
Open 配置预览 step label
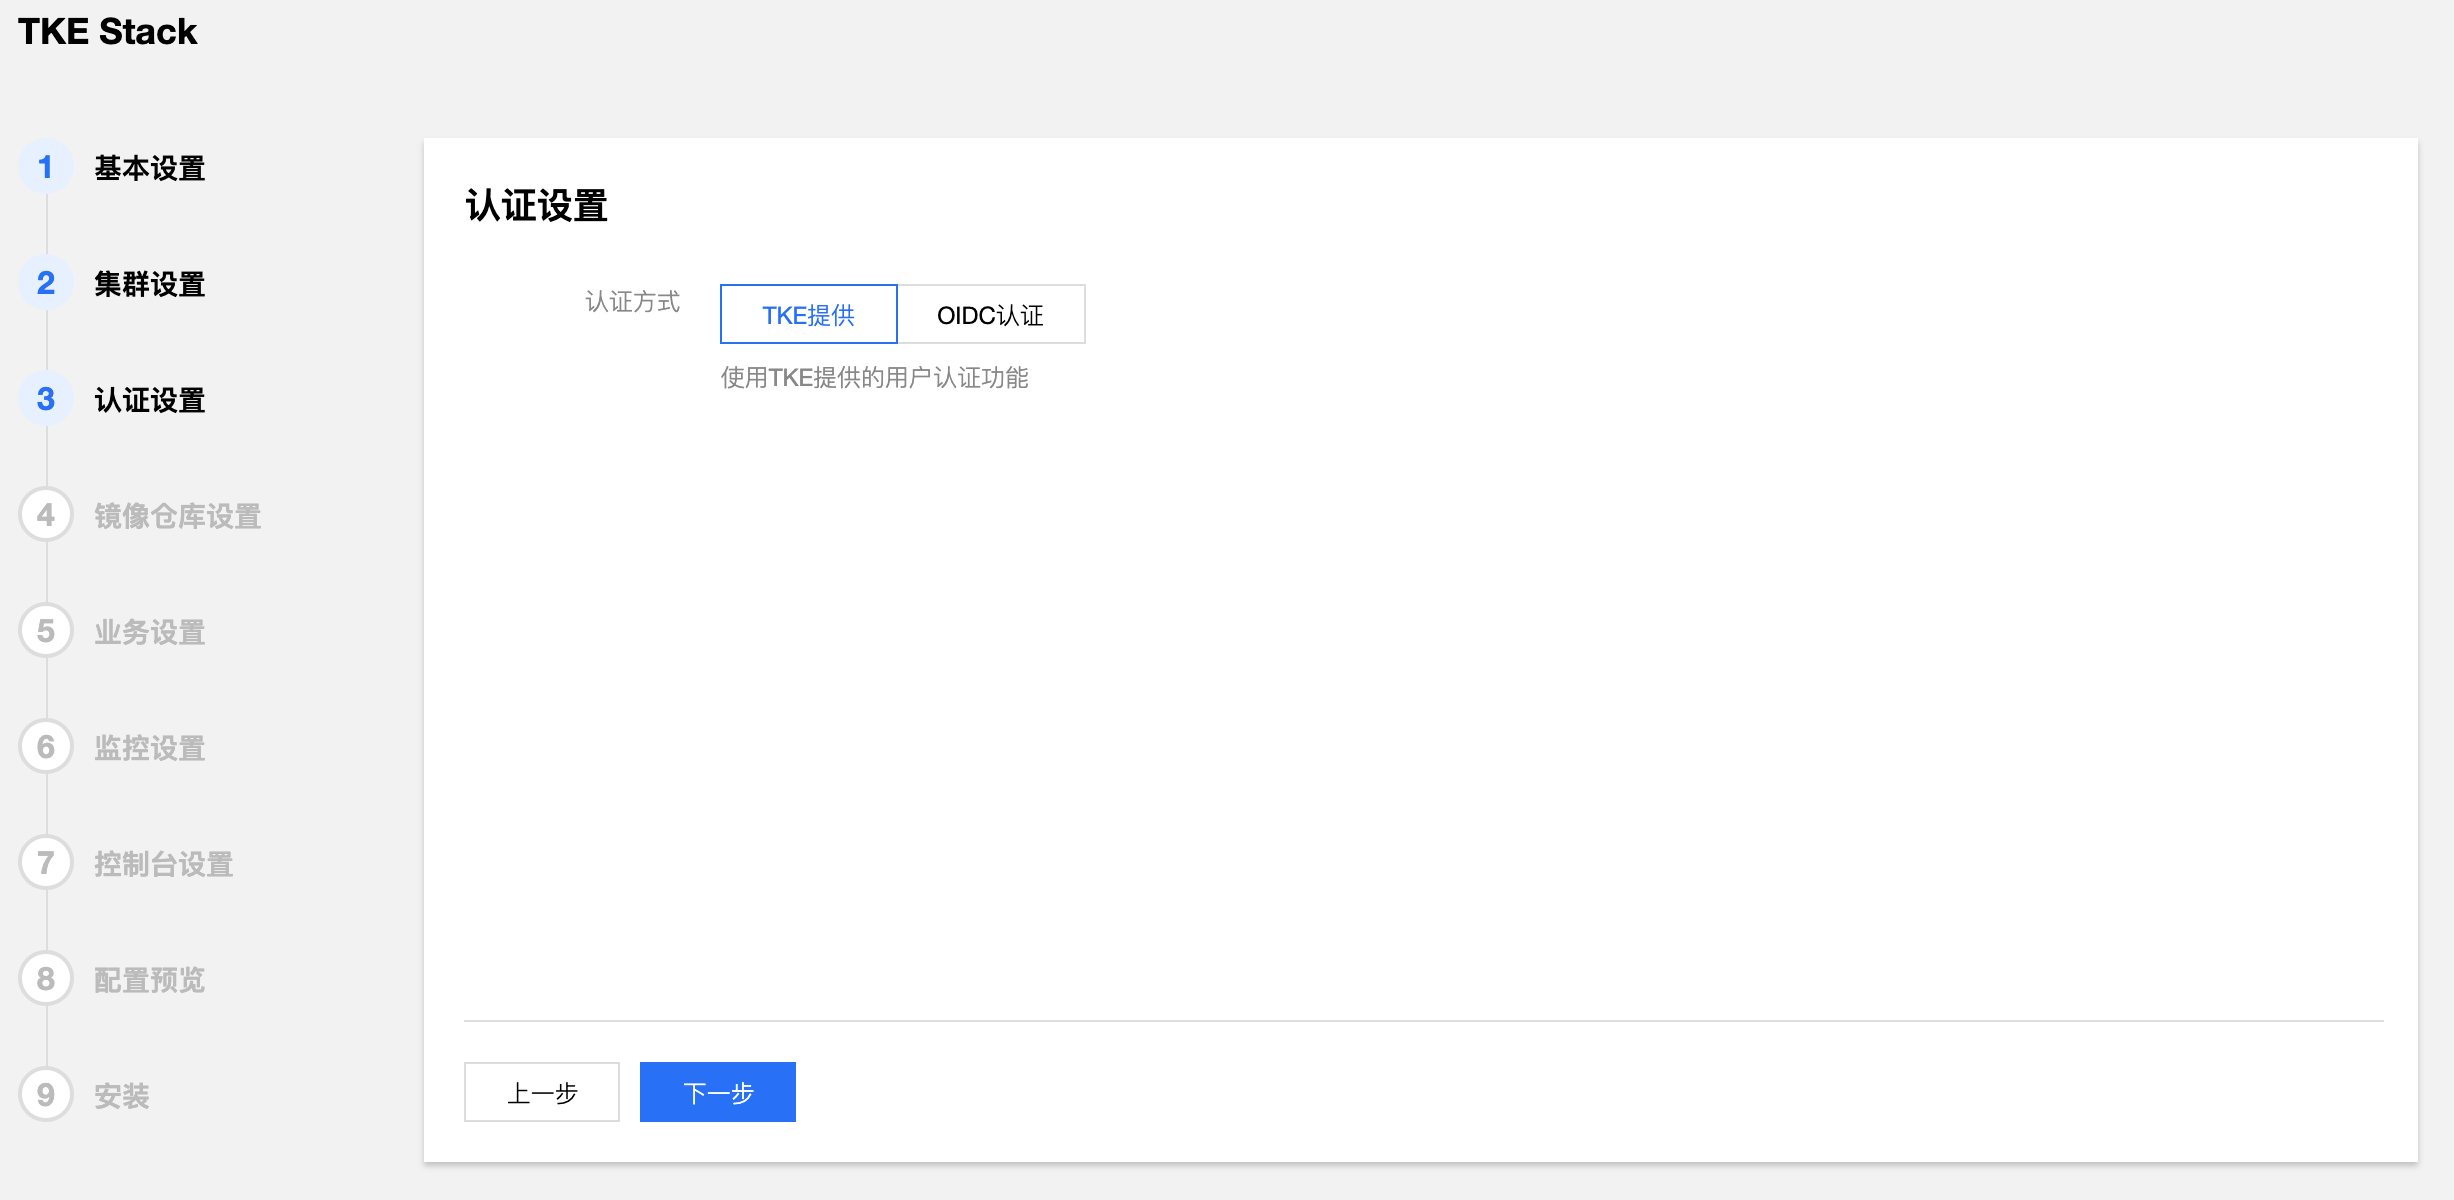point(150,980)
